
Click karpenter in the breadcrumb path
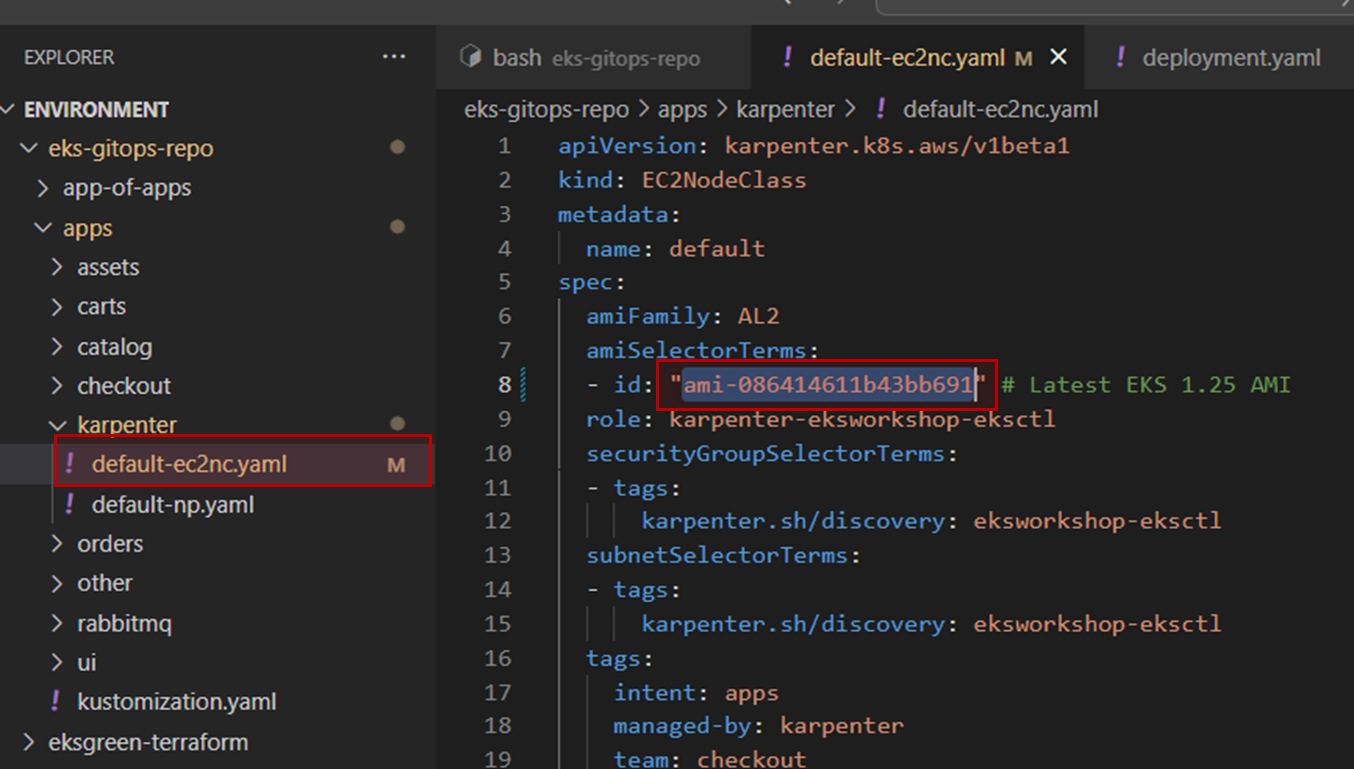pos(785,109)
